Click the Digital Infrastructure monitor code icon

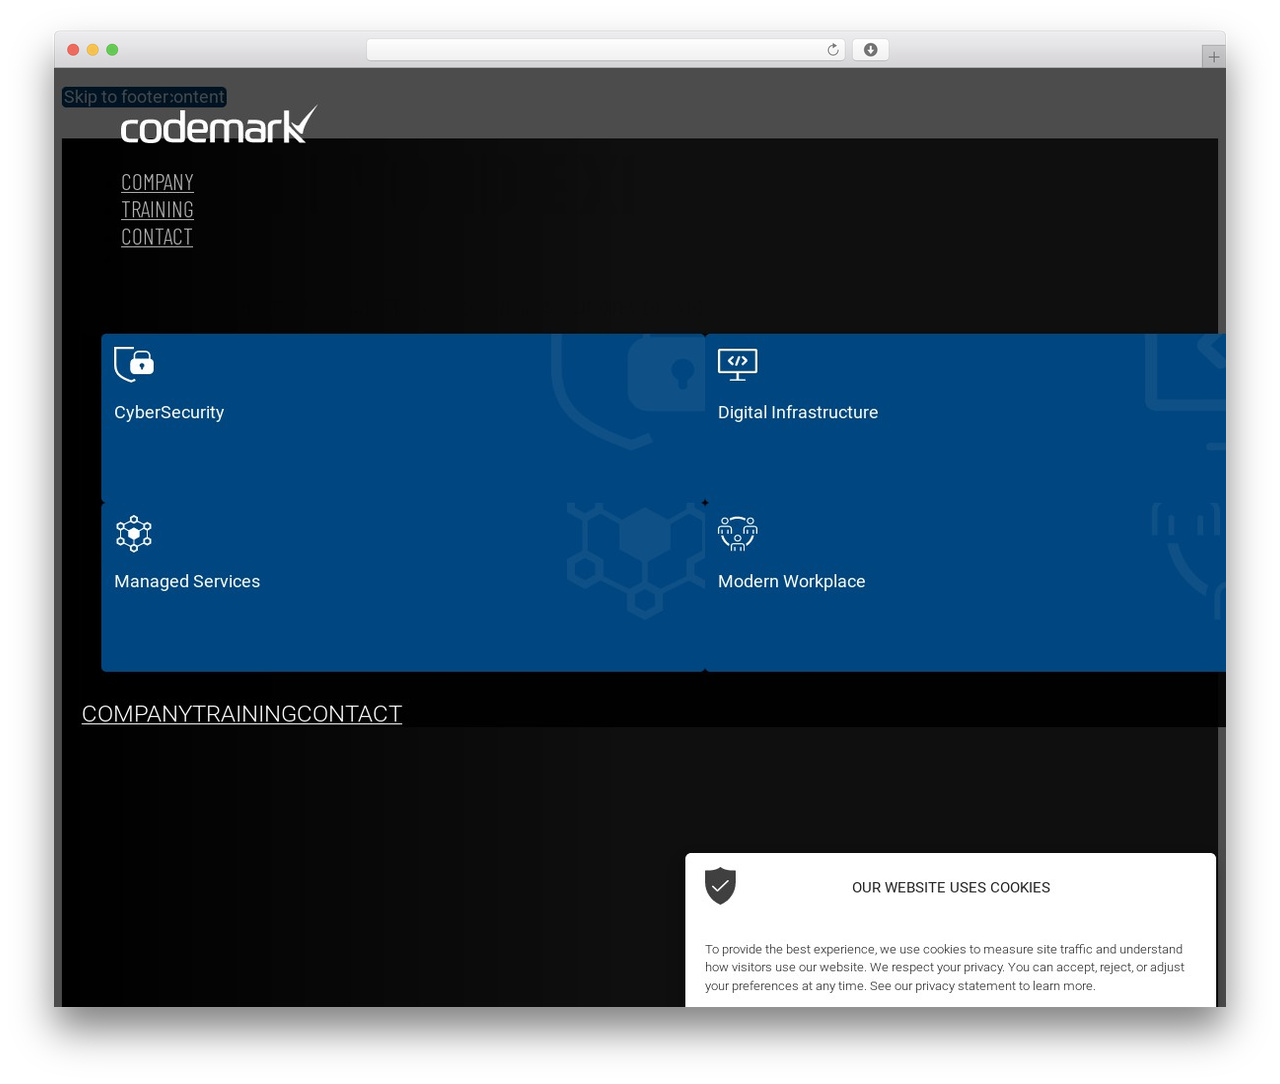[x=738, y=364]
